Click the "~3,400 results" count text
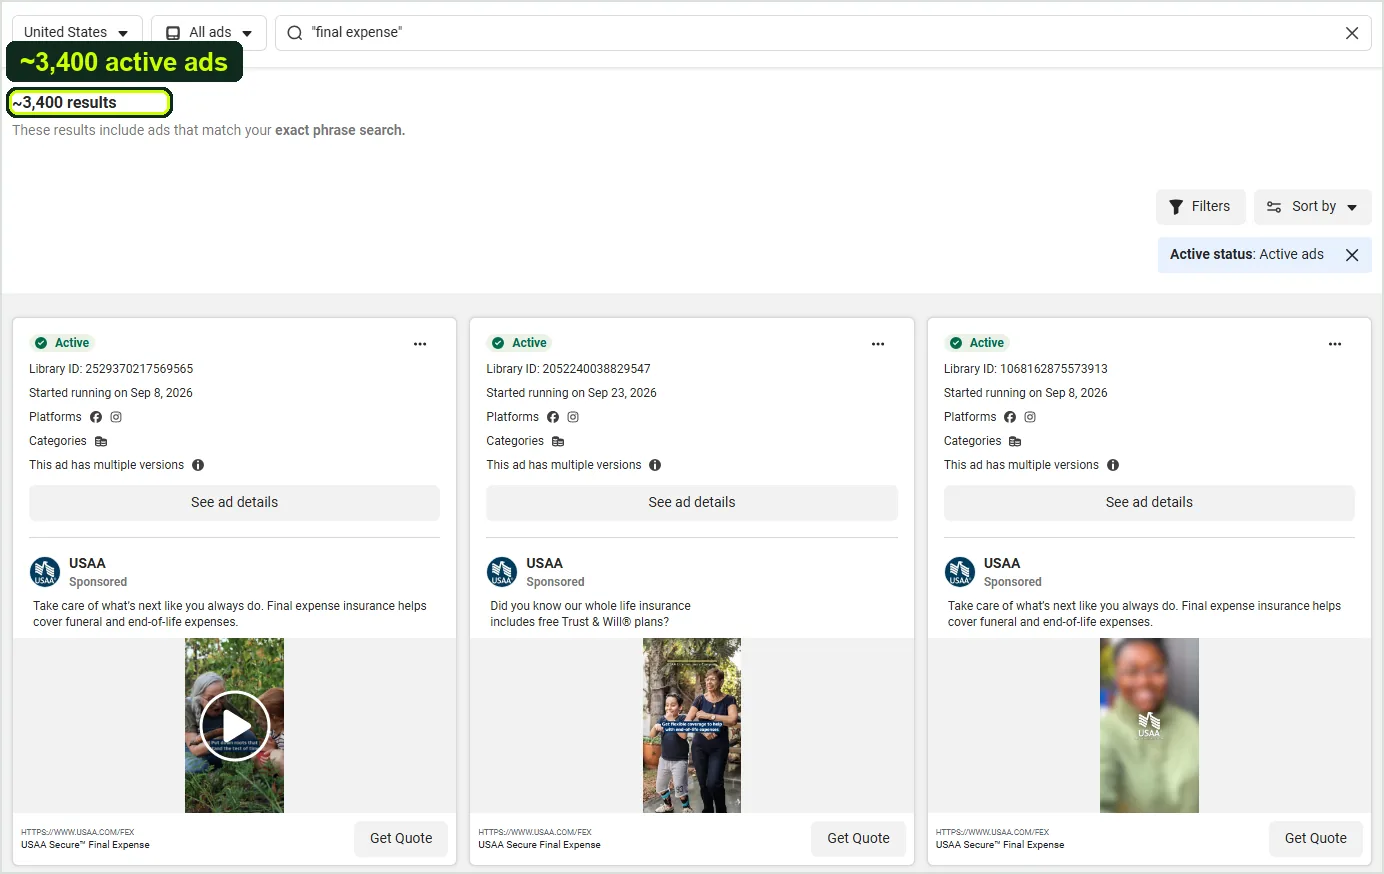Viewport: 1384px width, 874px height. 65,103
